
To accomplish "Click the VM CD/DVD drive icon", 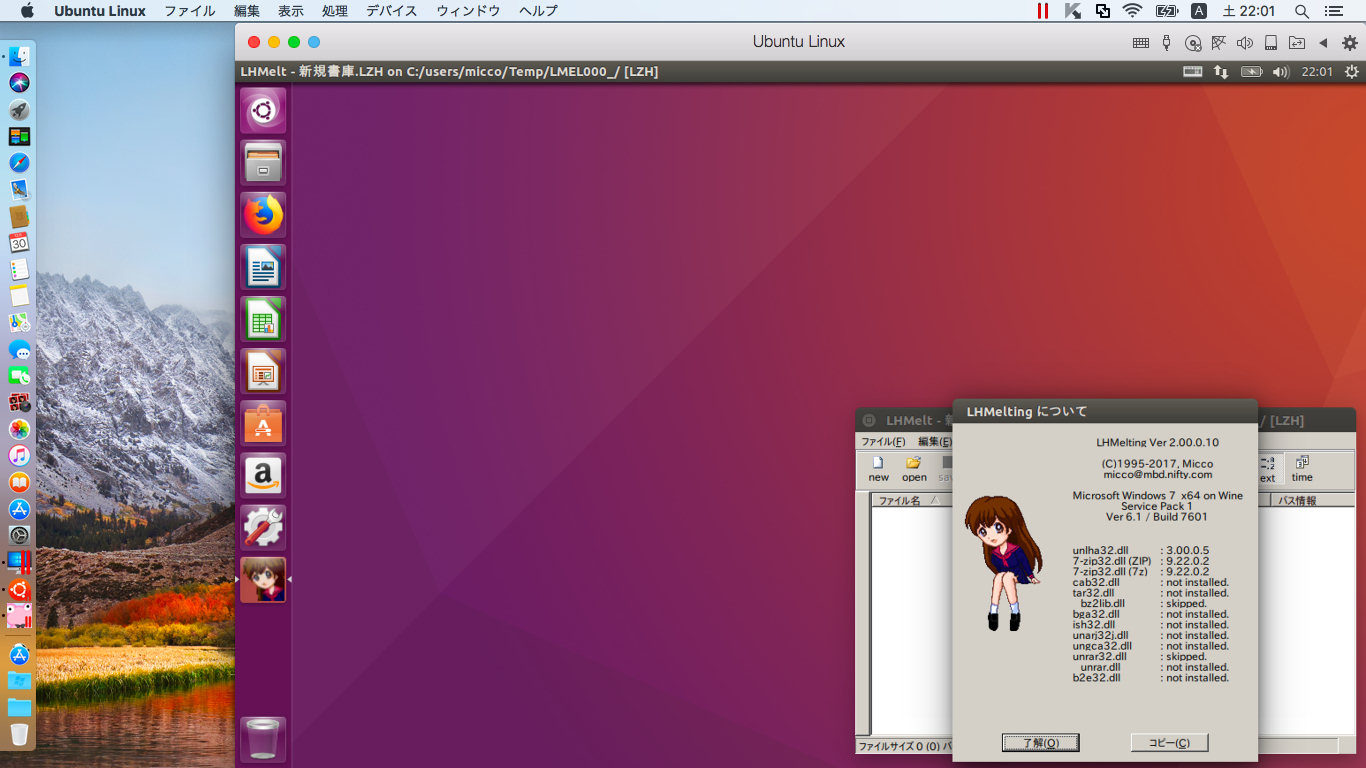I will pyautogui.click(x=1193, y=43).
